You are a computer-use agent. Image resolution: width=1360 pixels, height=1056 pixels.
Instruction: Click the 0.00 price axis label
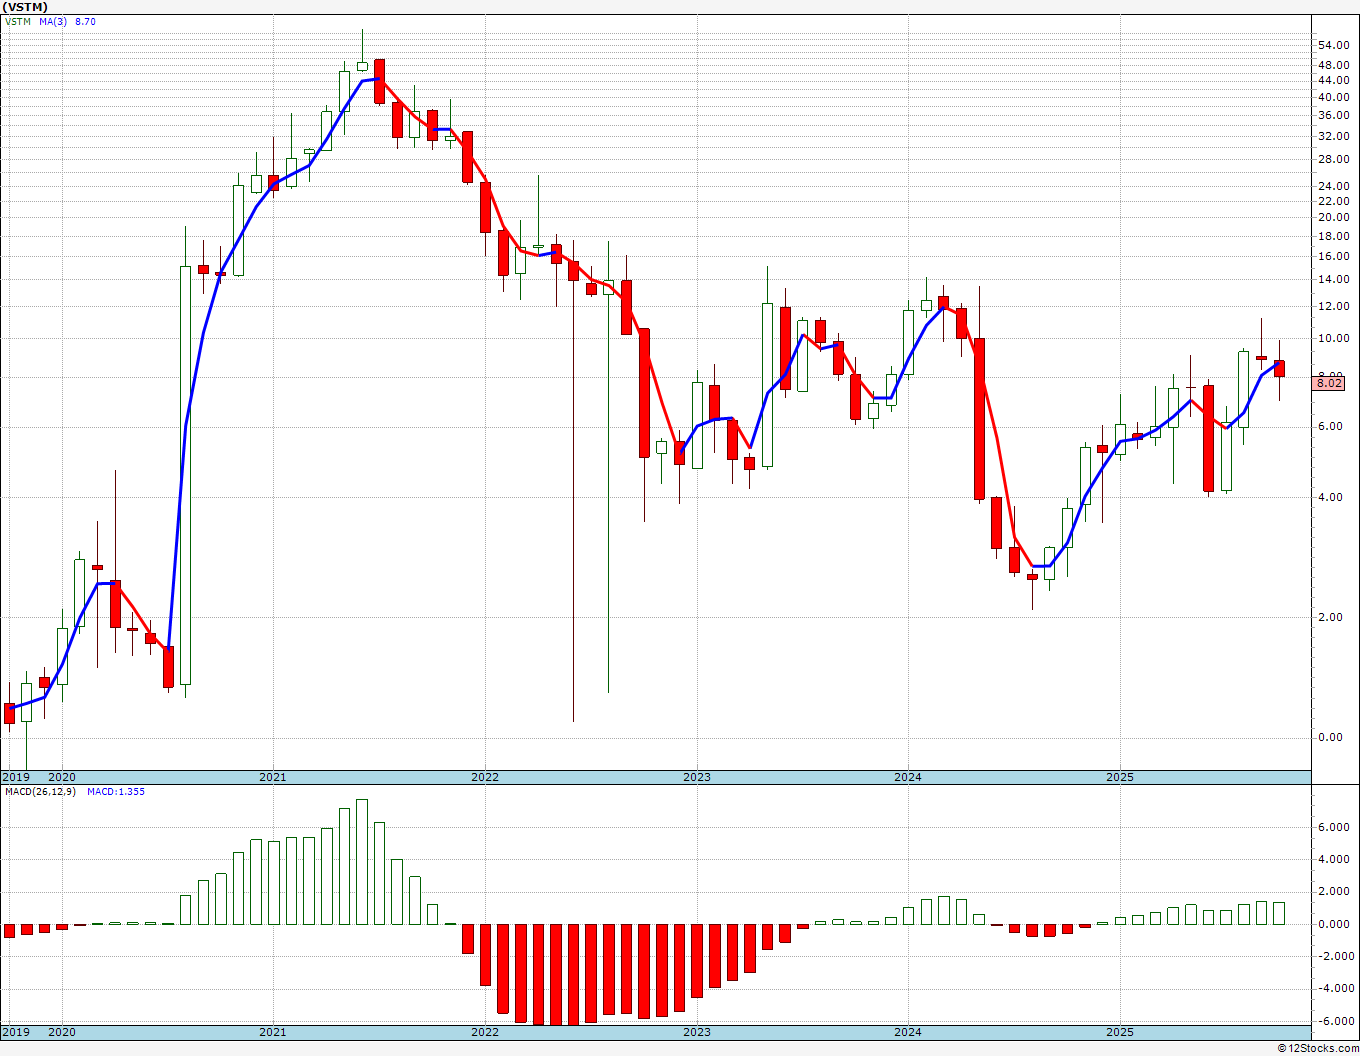pos(1329,737)
